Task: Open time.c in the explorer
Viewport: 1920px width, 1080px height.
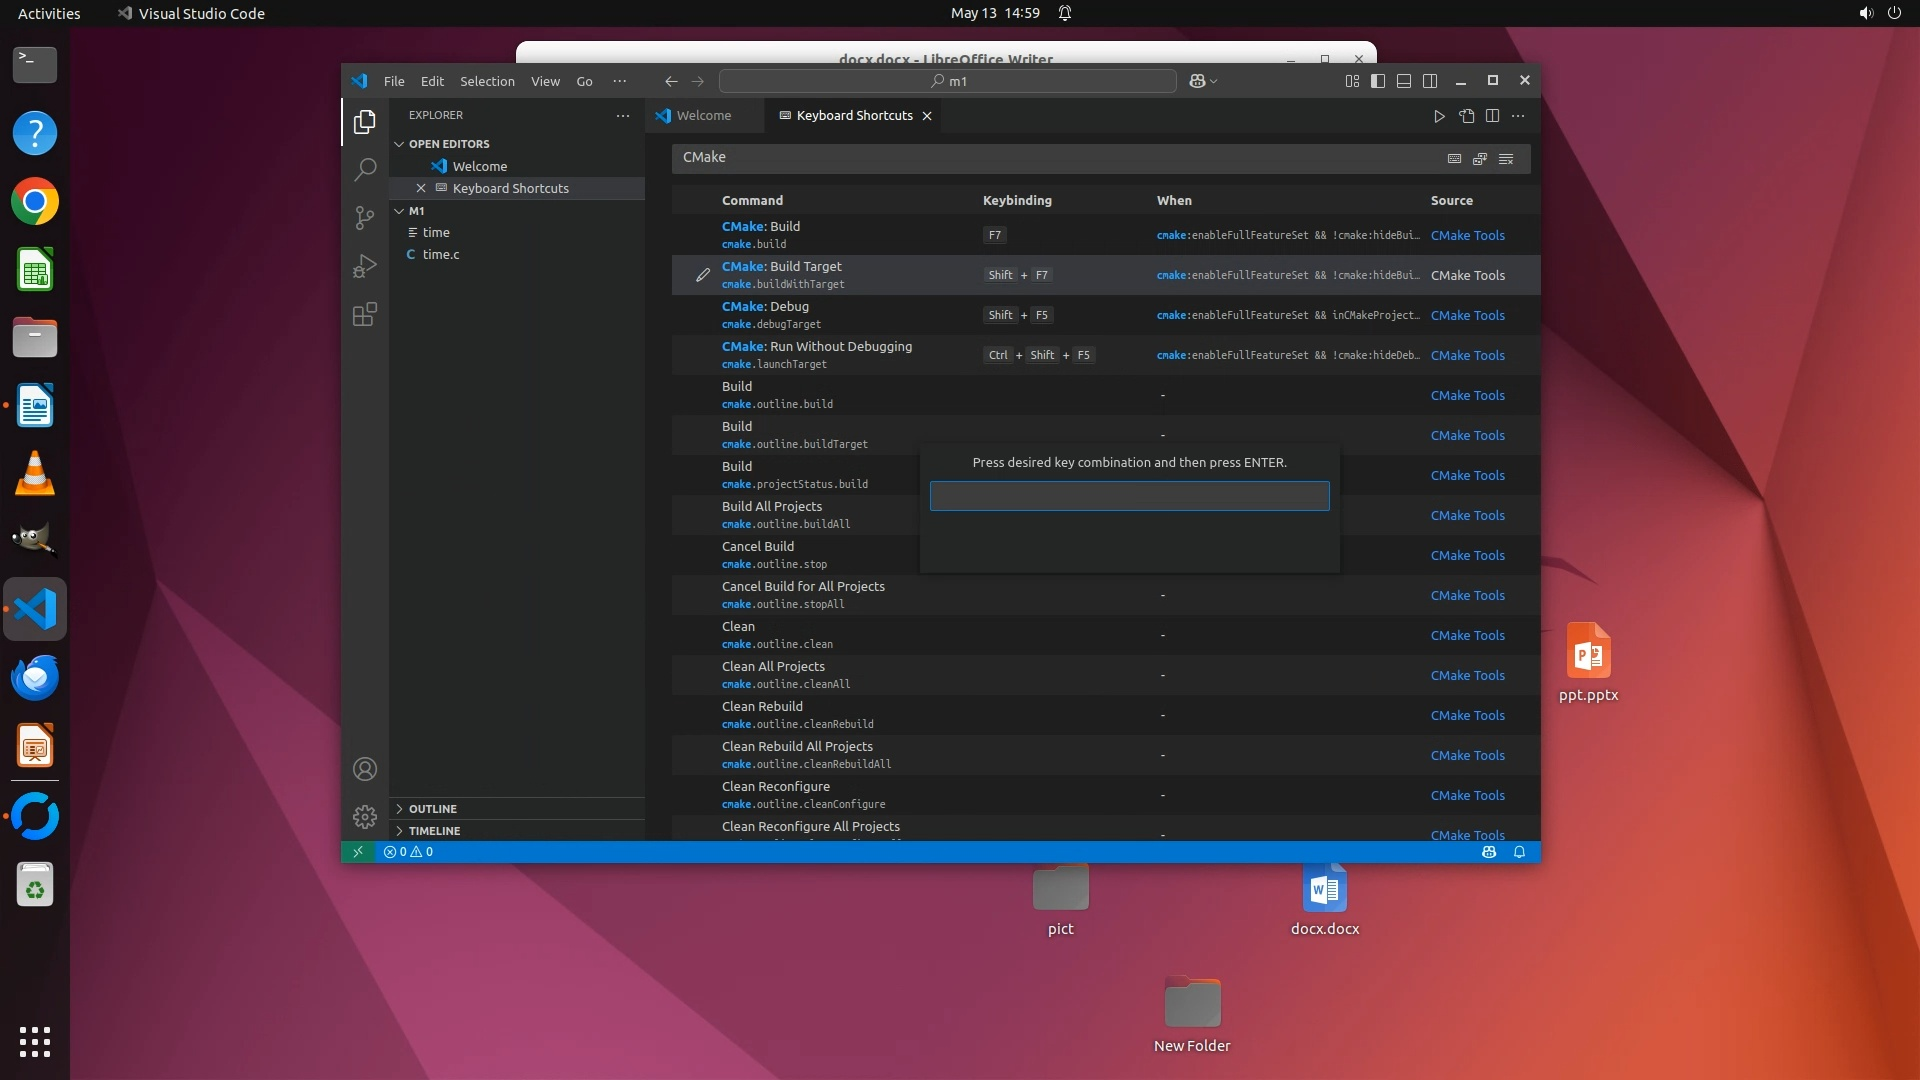Action: (441, 255)
